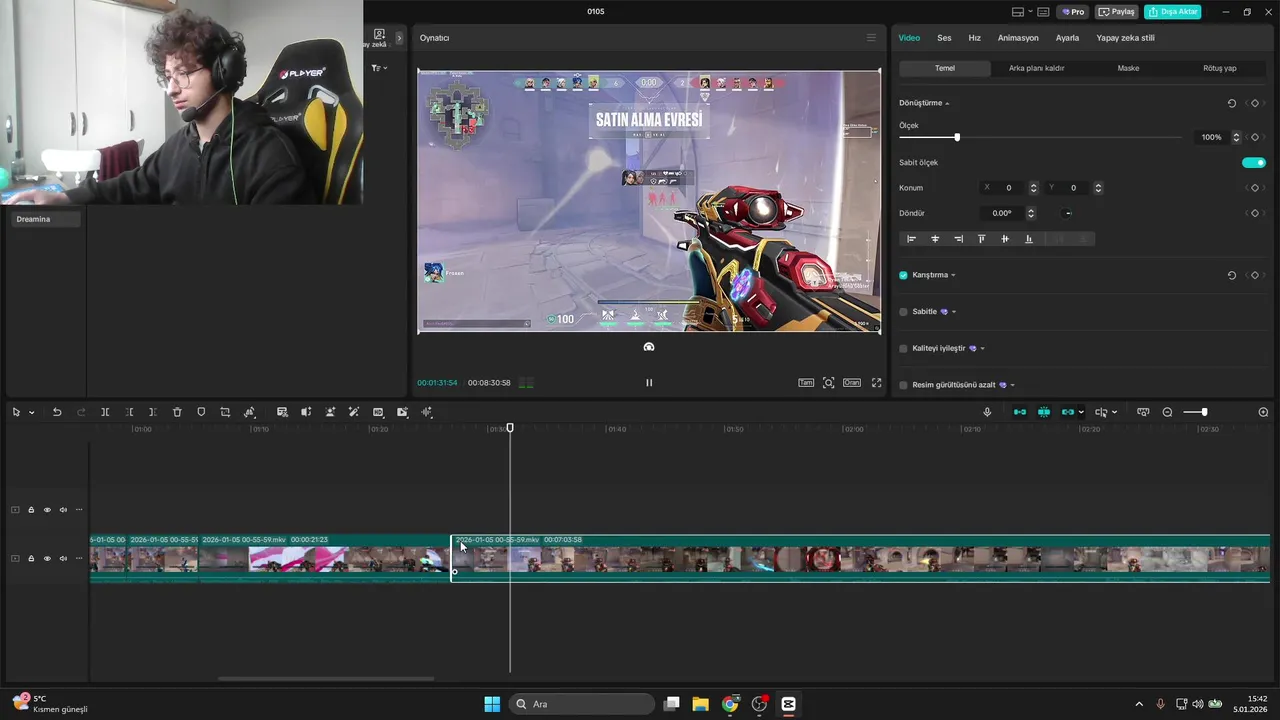Screen dimensions: 1280x720
Task: Click the Delete left of playhead icon
Action: click(x=129, y=412)
